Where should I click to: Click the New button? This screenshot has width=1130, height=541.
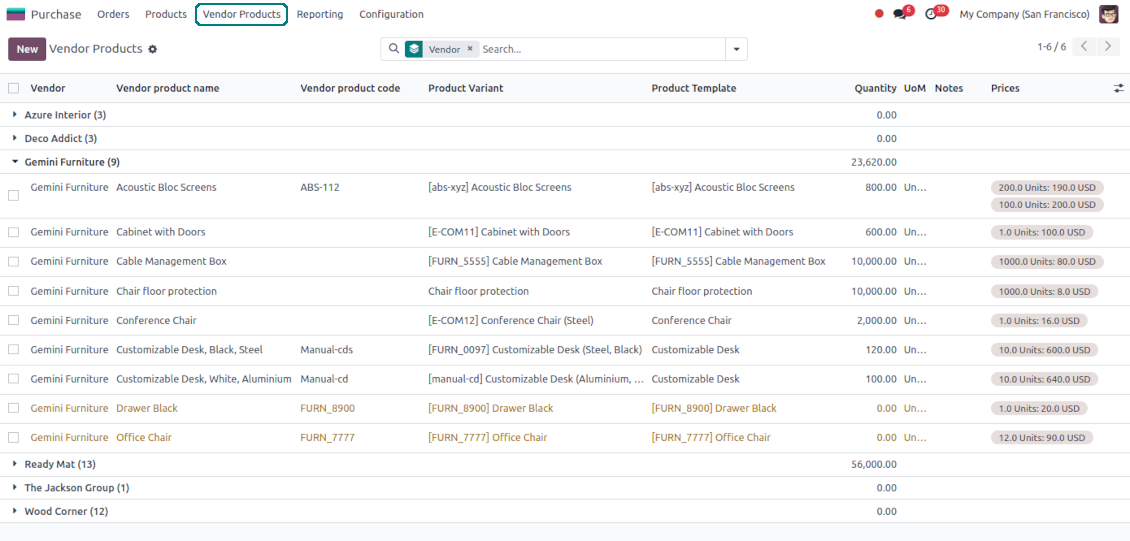(27, 49)
